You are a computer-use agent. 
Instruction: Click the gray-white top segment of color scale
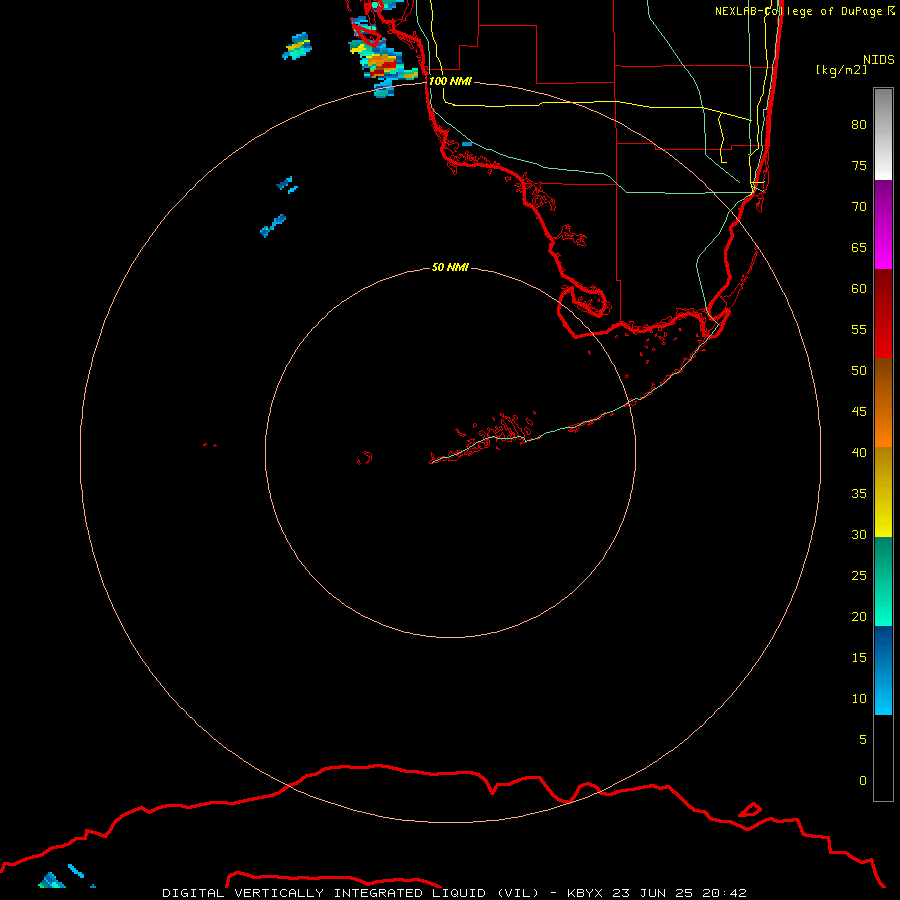coord(883,134)
